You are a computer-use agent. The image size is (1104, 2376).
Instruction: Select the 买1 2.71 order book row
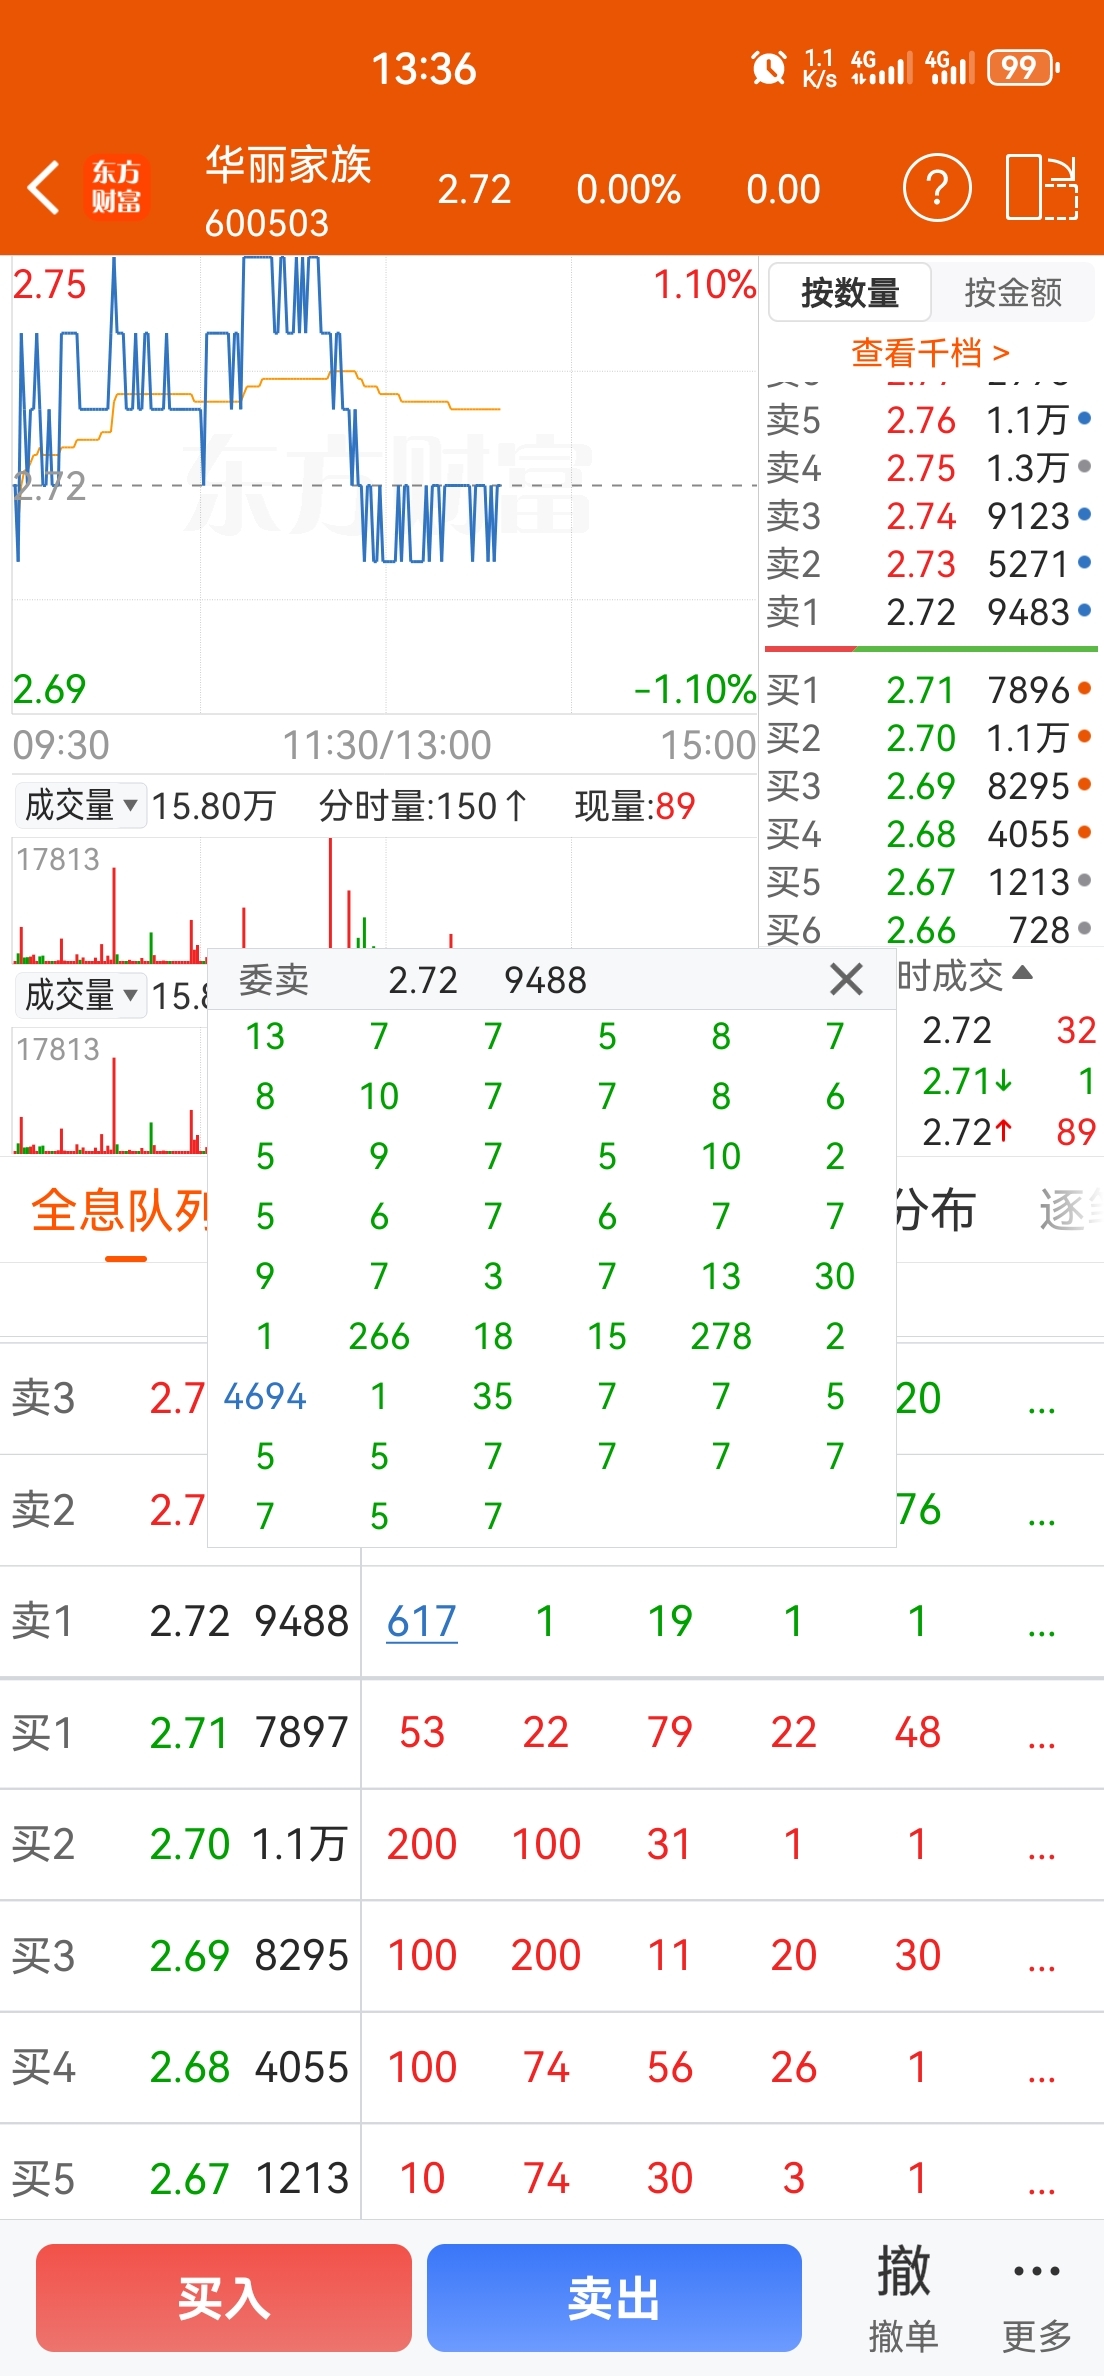(x=930, y=689)
